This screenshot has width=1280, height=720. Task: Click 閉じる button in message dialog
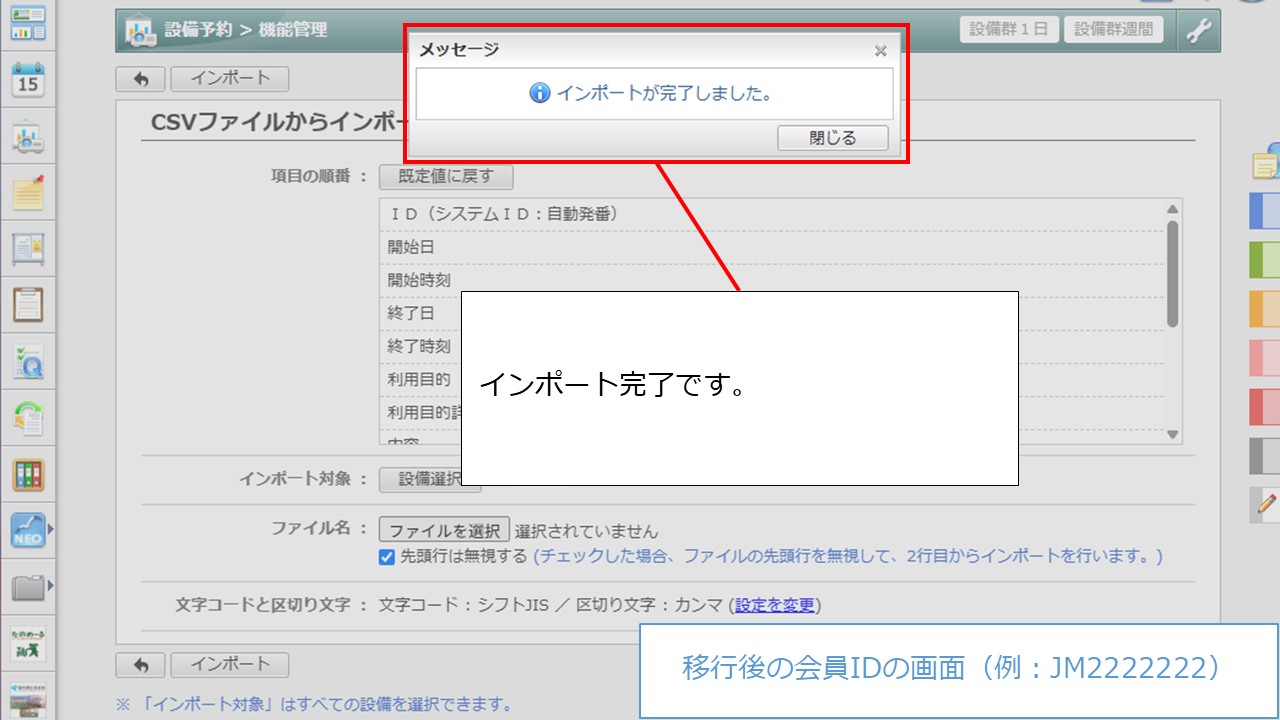pos(832,138)
